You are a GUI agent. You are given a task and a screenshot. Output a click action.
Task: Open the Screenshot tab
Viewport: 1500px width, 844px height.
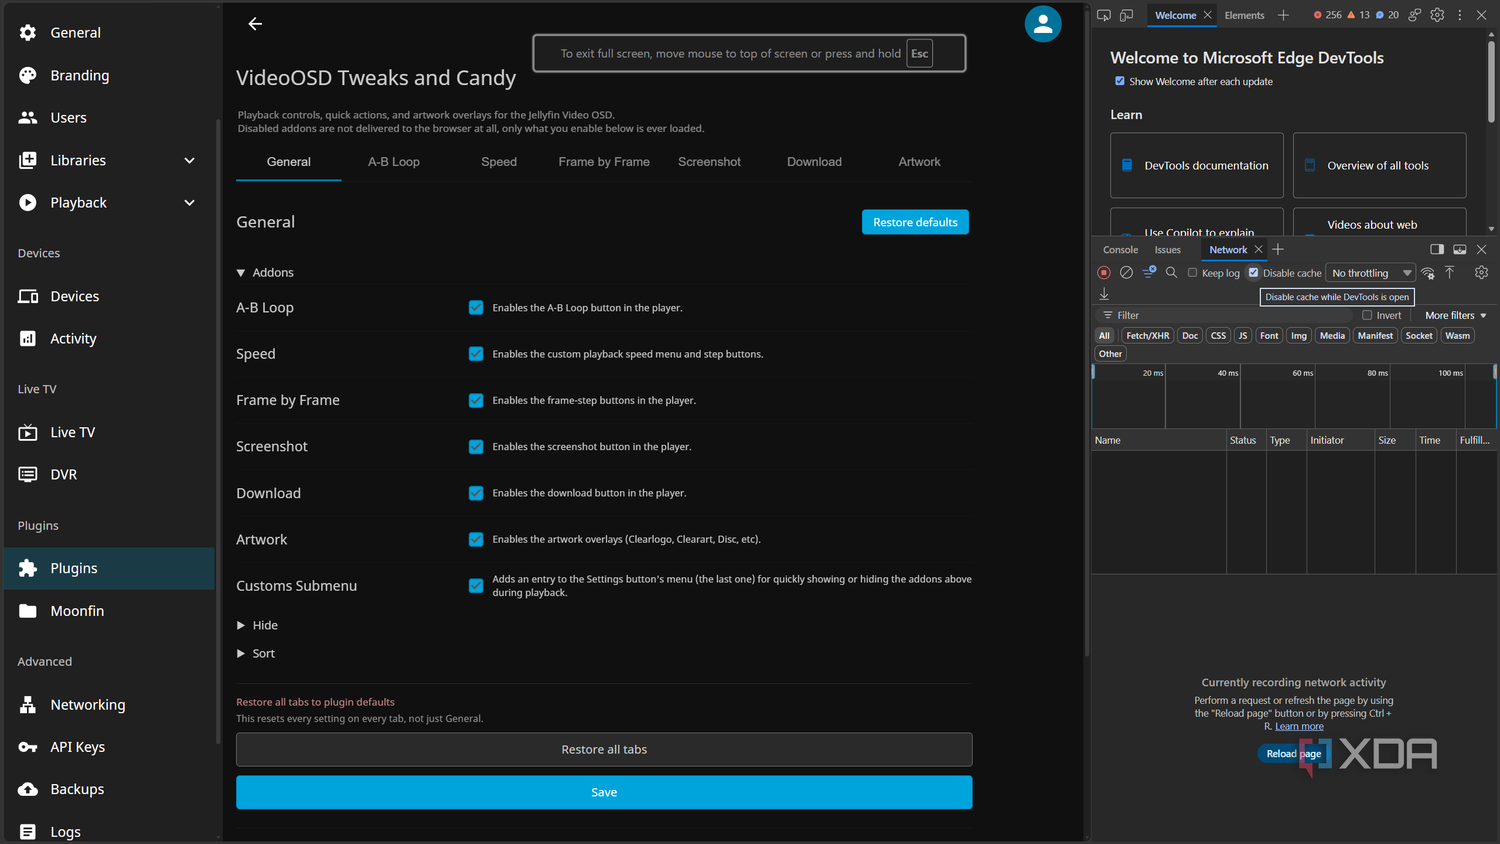(x=709, y=162)
